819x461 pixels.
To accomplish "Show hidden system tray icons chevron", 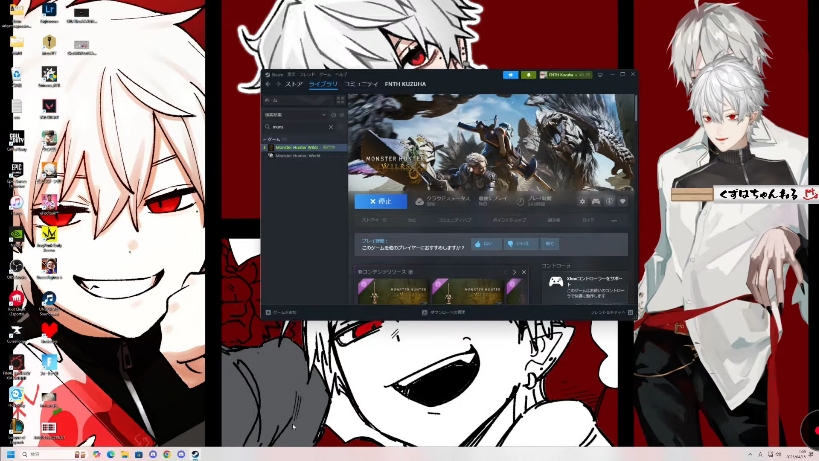I will click(750, 454).
